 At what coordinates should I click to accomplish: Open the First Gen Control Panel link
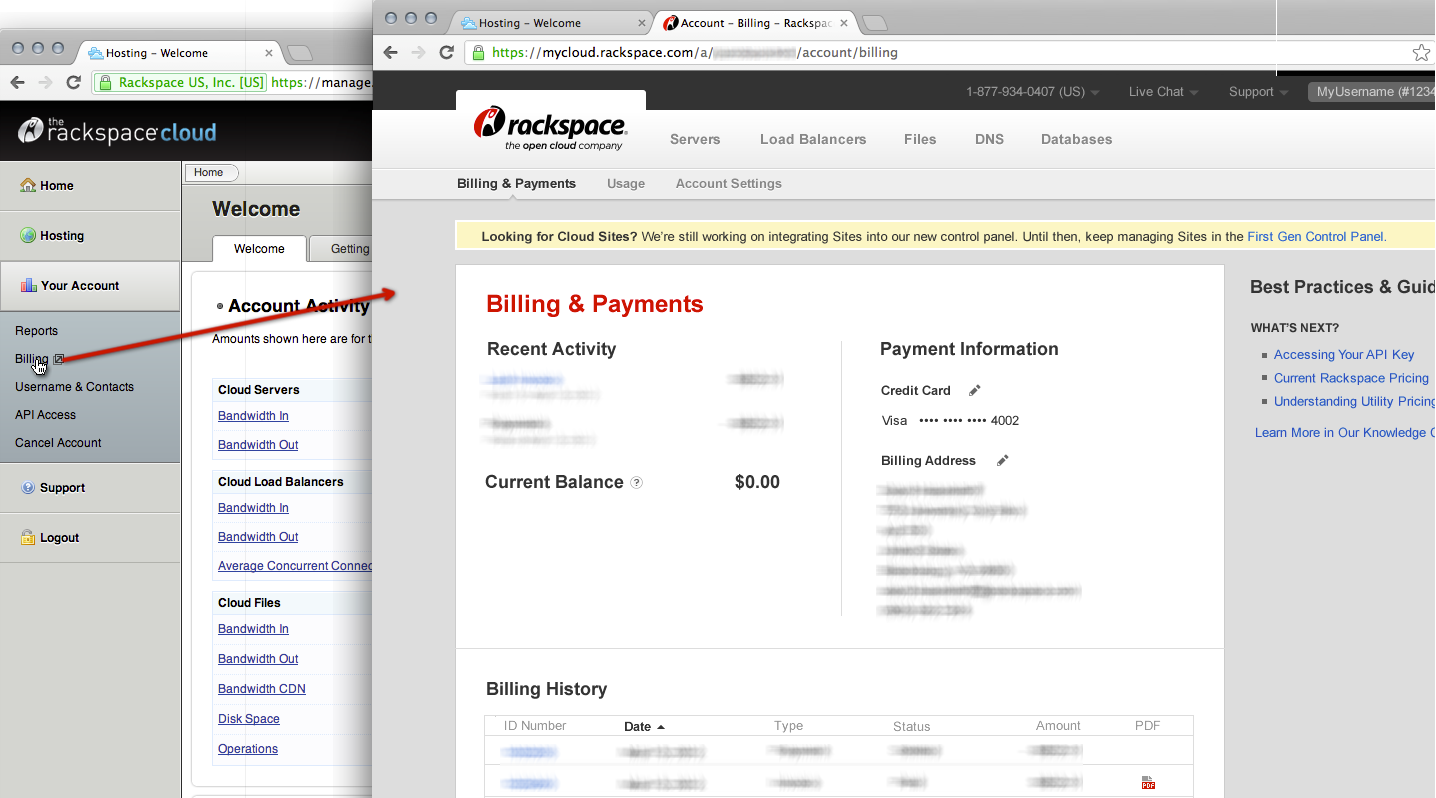1317,237
